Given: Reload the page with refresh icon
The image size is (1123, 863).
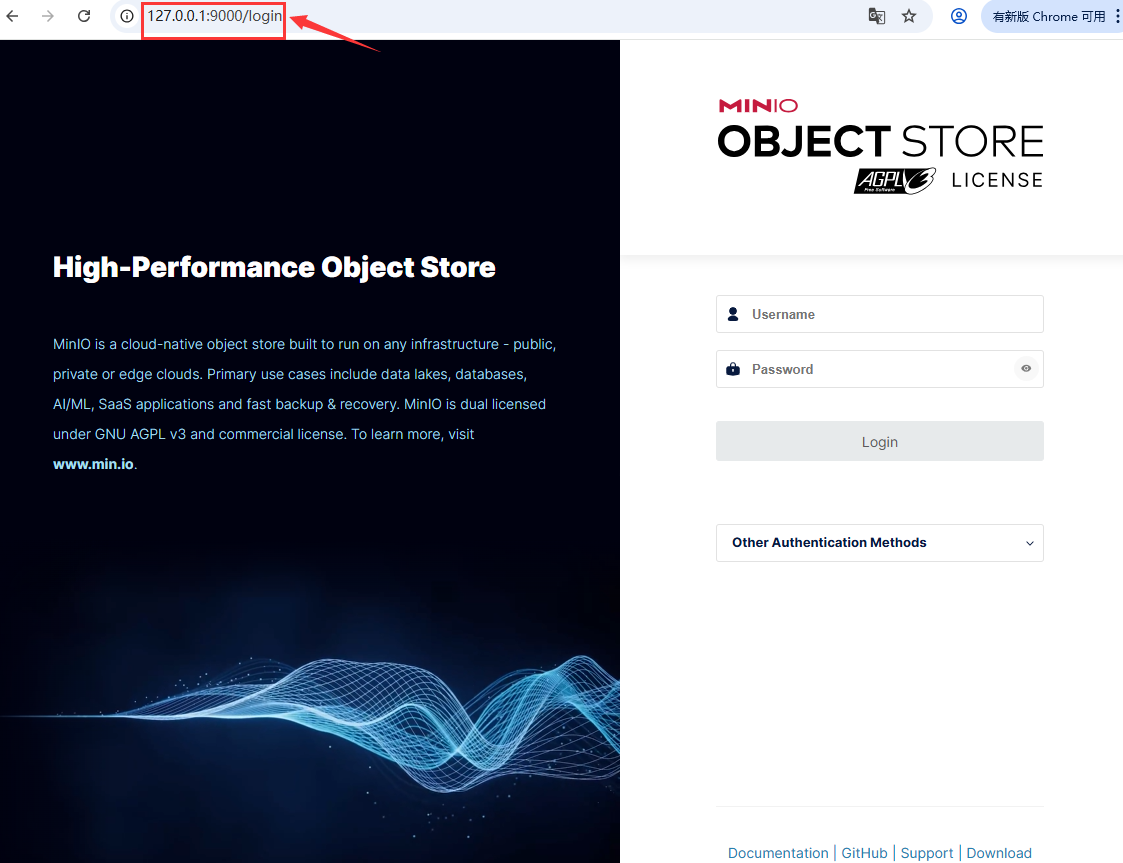Looking at the screenshot, I should [84, 16].
